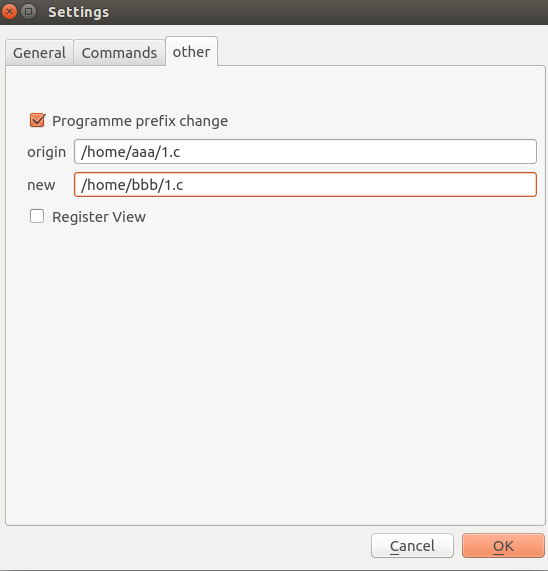This screenshot has height=571, width=548.
Task: Click the Register View label text
Action: [x=99, y=217]
